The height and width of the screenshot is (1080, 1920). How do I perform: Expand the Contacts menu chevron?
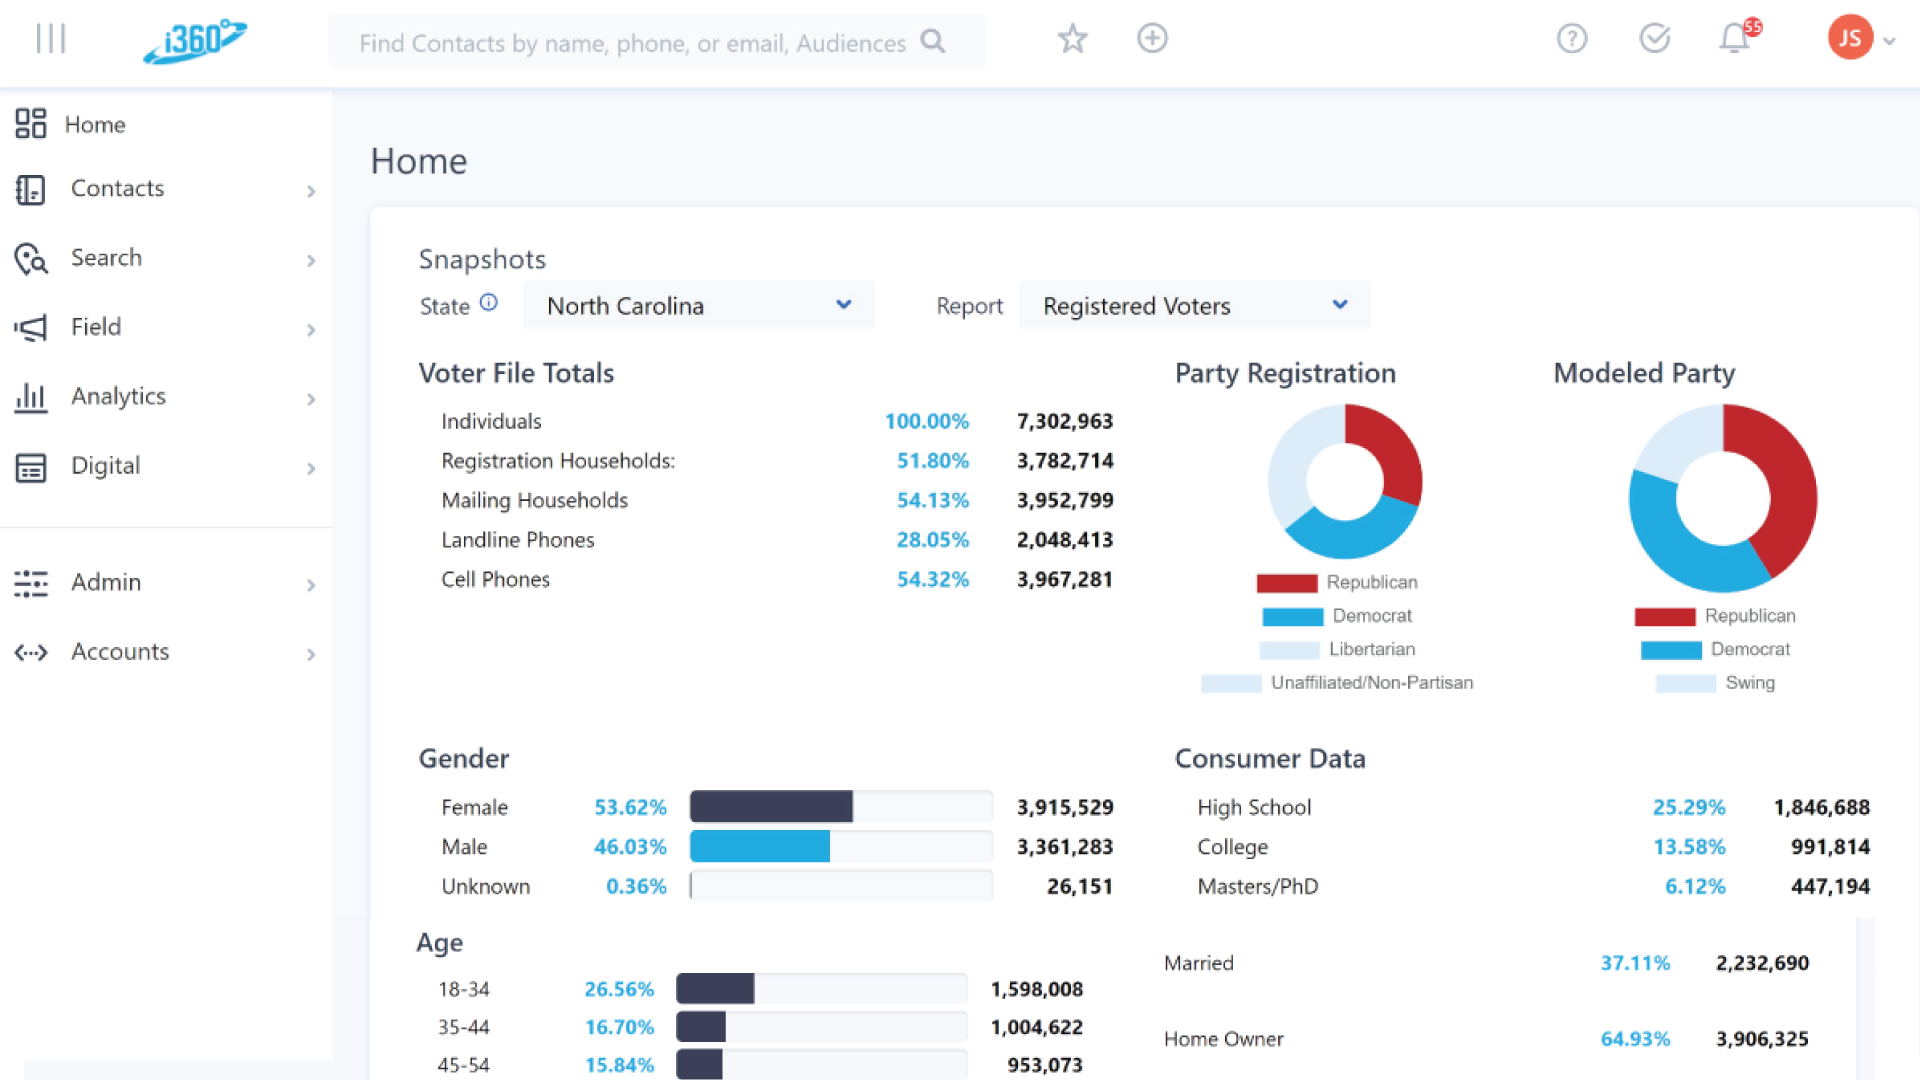tap(311, 191)
